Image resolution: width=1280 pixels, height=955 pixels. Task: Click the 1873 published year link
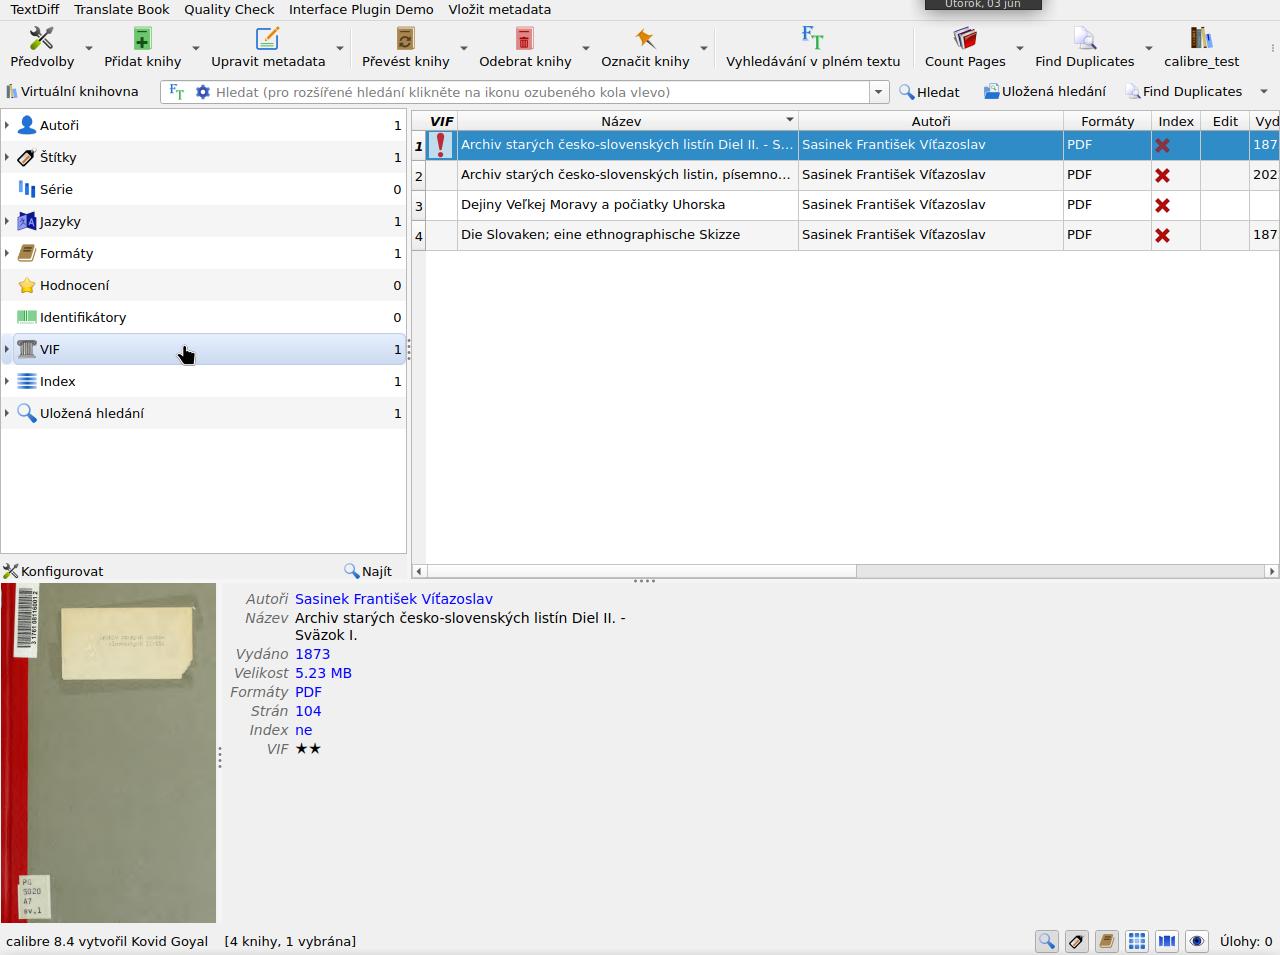pyautogui.click(x=312, y=654)
